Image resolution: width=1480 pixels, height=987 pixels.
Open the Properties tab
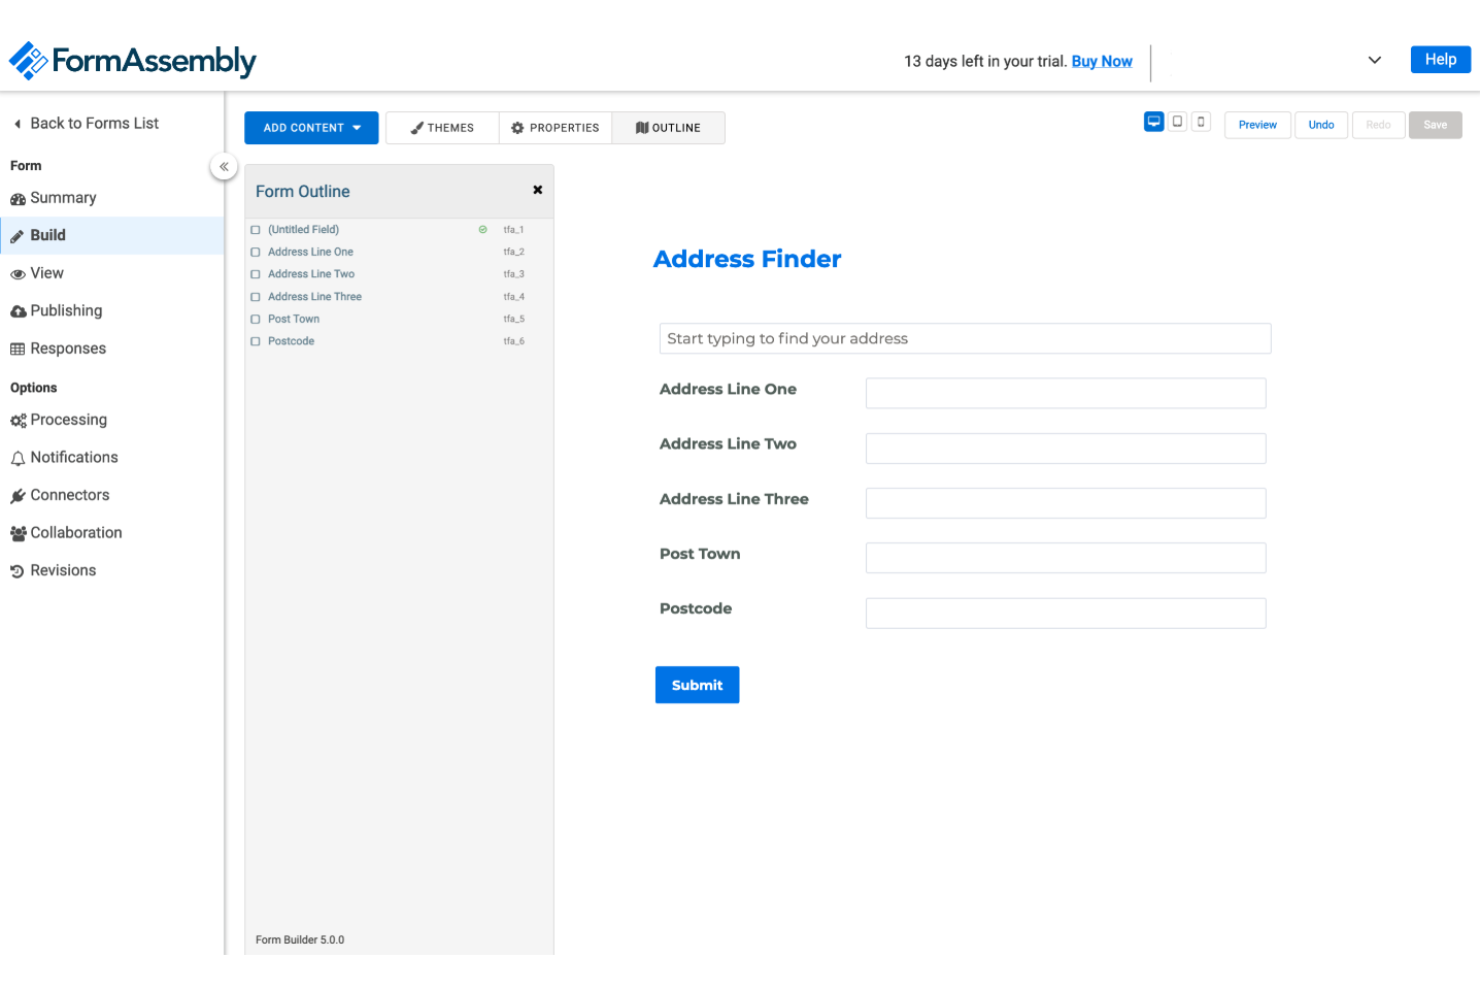(555, 127)
